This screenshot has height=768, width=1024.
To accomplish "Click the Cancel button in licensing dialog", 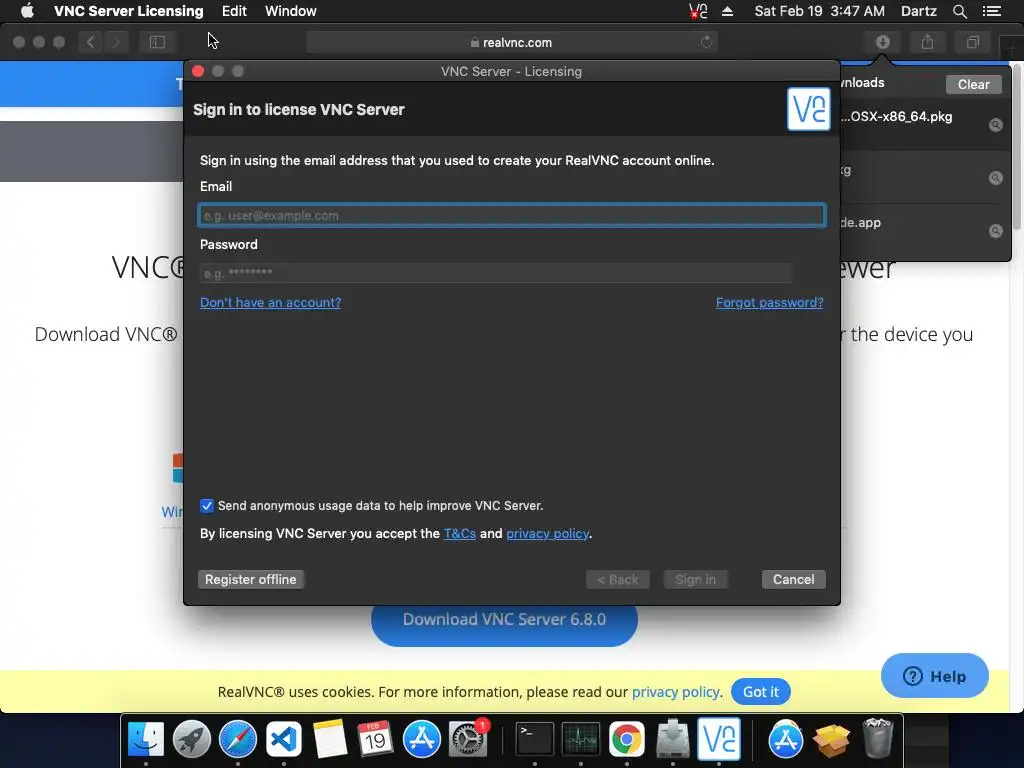I will pos(793,579).
